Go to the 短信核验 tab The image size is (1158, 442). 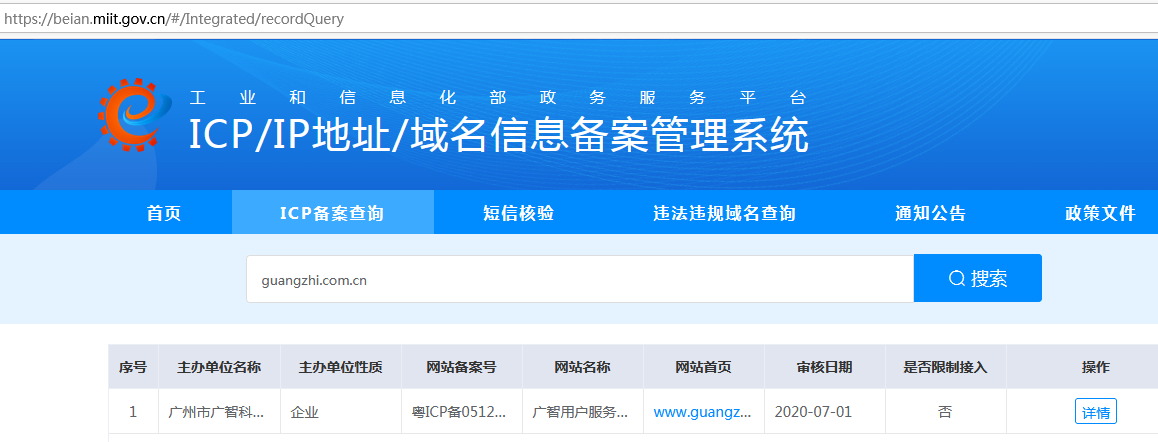click(x=518, y=214)
